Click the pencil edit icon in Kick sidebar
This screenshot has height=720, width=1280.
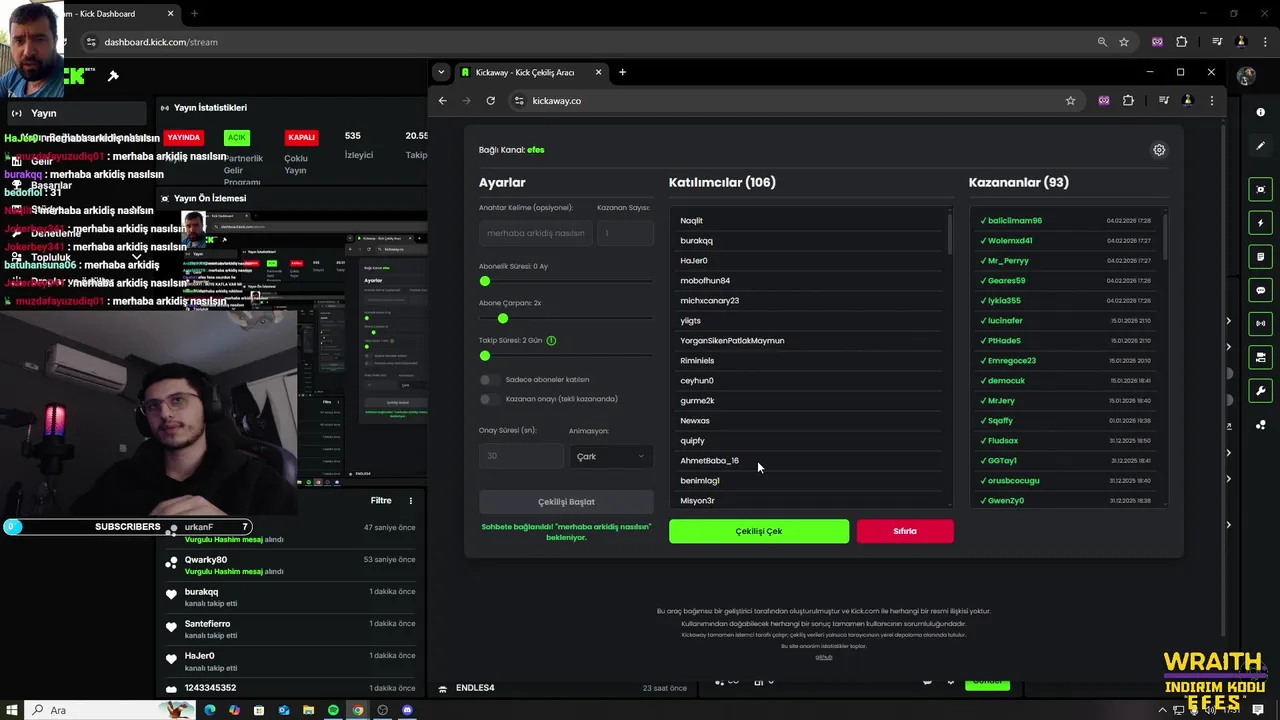click(x=1260, y=146)
